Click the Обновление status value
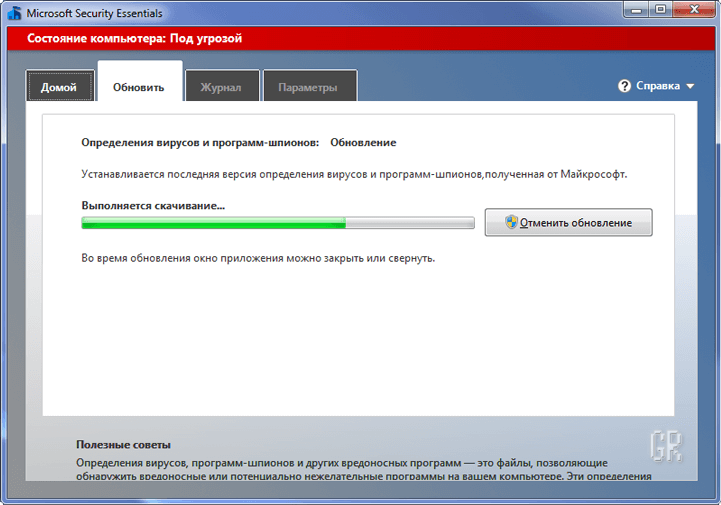Viewport: 721px width, 505px height. [x=363, y=143]
